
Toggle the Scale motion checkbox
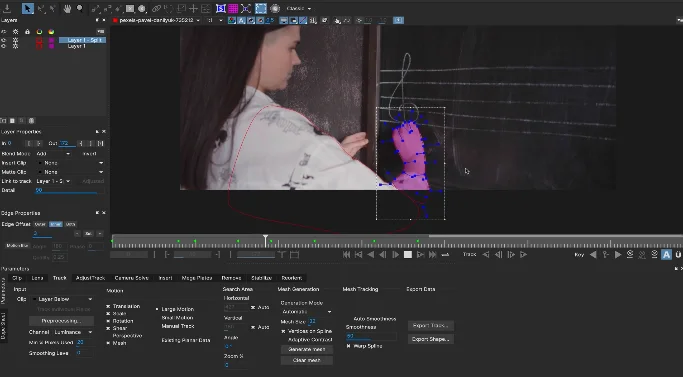pyautogui.click(x=108, y=314)
